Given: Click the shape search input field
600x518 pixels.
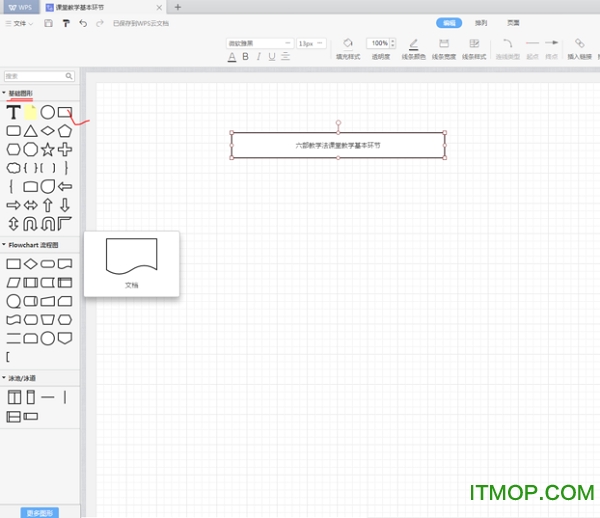Looking at the screenshot, I should [x=35, y=76].
